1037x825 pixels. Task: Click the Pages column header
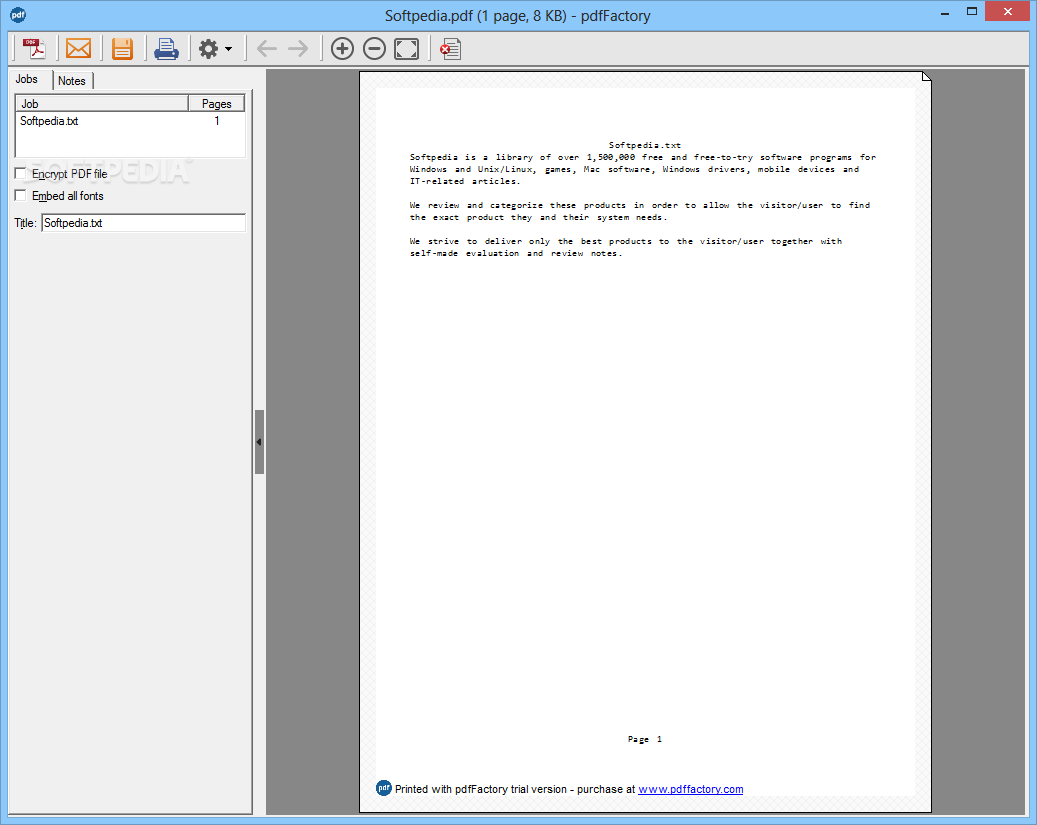click(216, 103)
